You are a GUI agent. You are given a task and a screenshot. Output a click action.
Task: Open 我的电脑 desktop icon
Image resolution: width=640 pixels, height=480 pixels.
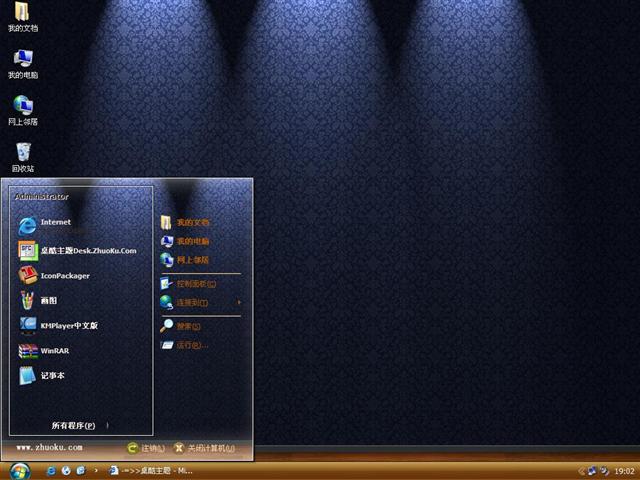[23, 64]
